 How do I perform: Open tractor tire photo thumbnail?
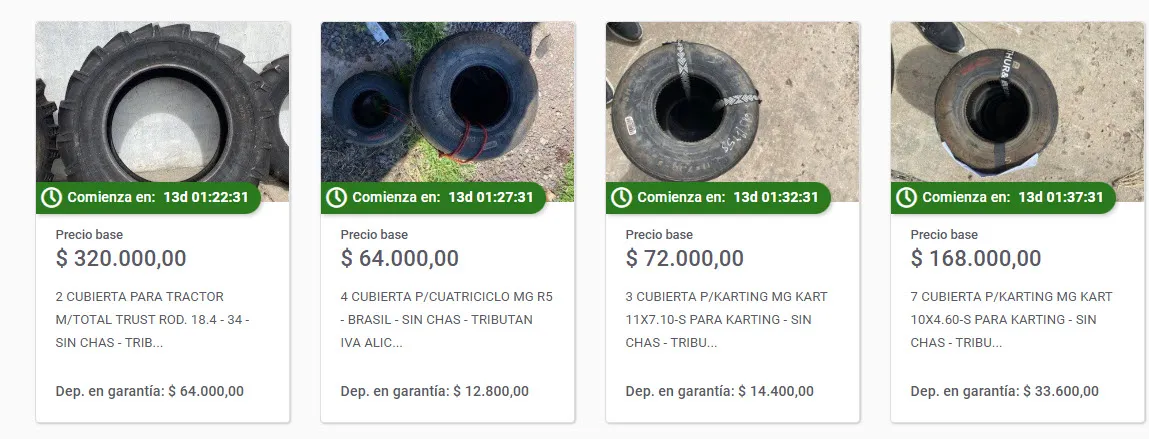(163, 100)
